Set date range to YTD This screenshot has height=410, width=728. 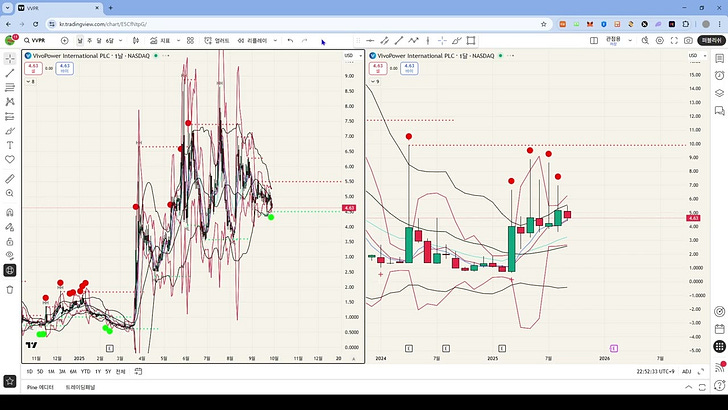[x=85, y=371]
